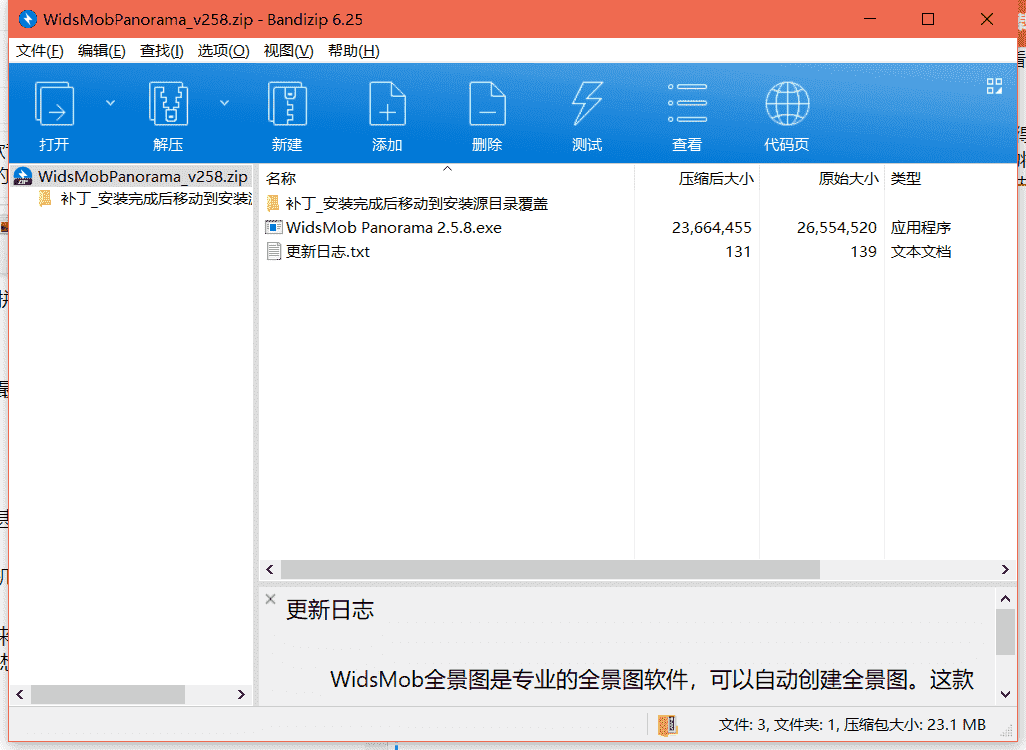The height and width of the screenshot is (750, 1026).
Task: Expand the Open (打开) dropdown arrow
Action: click(x=111, y=103)
